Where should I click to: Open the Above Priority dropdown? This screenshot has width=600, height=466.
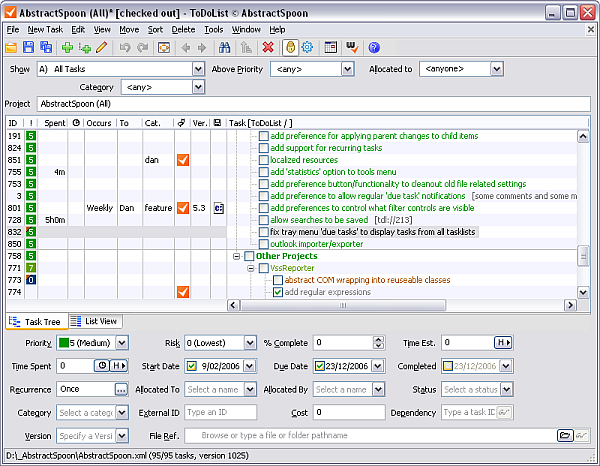click(x=347, y=69)
